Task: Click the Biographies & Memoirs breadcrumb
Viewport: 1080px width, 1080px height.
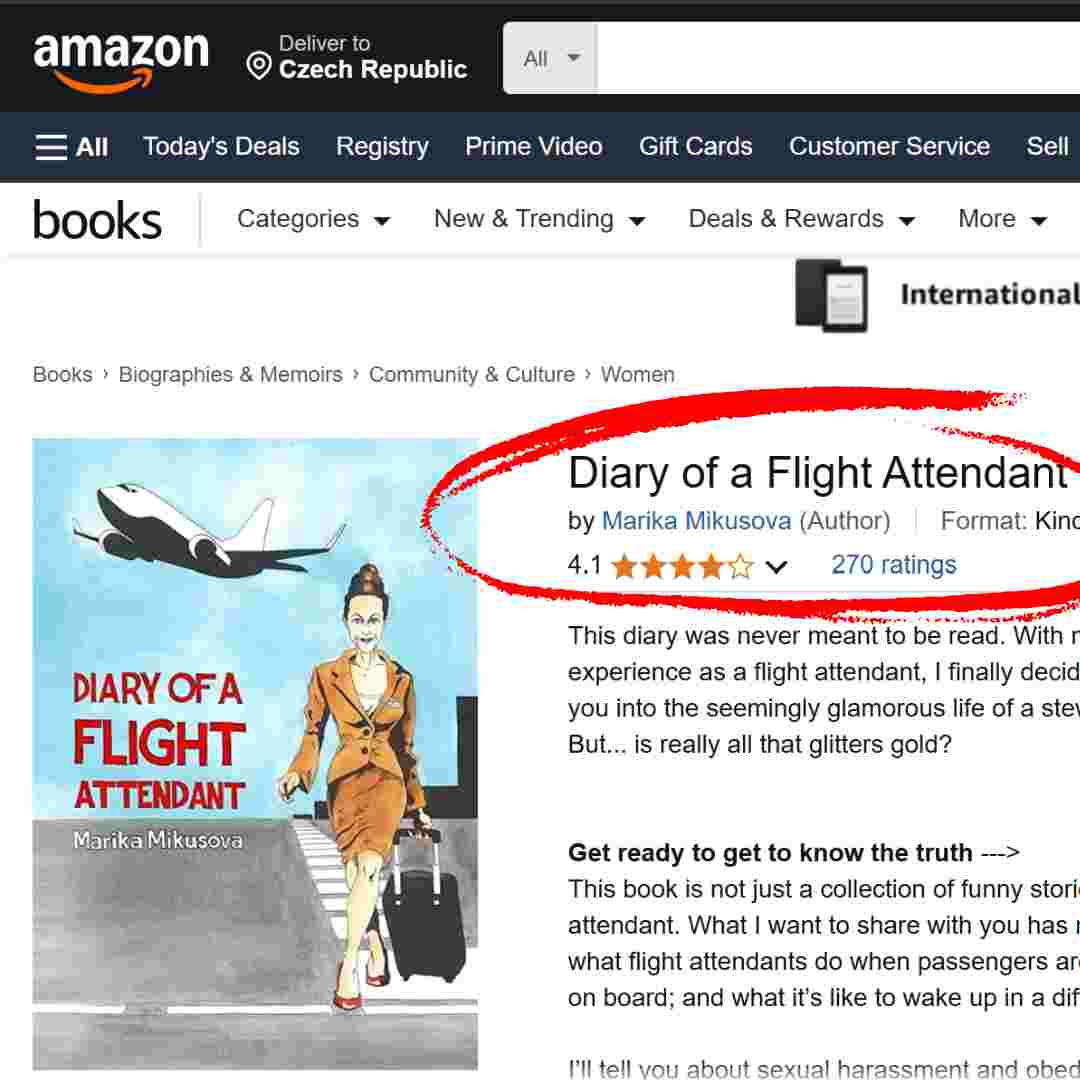Action: click(231, 375)
